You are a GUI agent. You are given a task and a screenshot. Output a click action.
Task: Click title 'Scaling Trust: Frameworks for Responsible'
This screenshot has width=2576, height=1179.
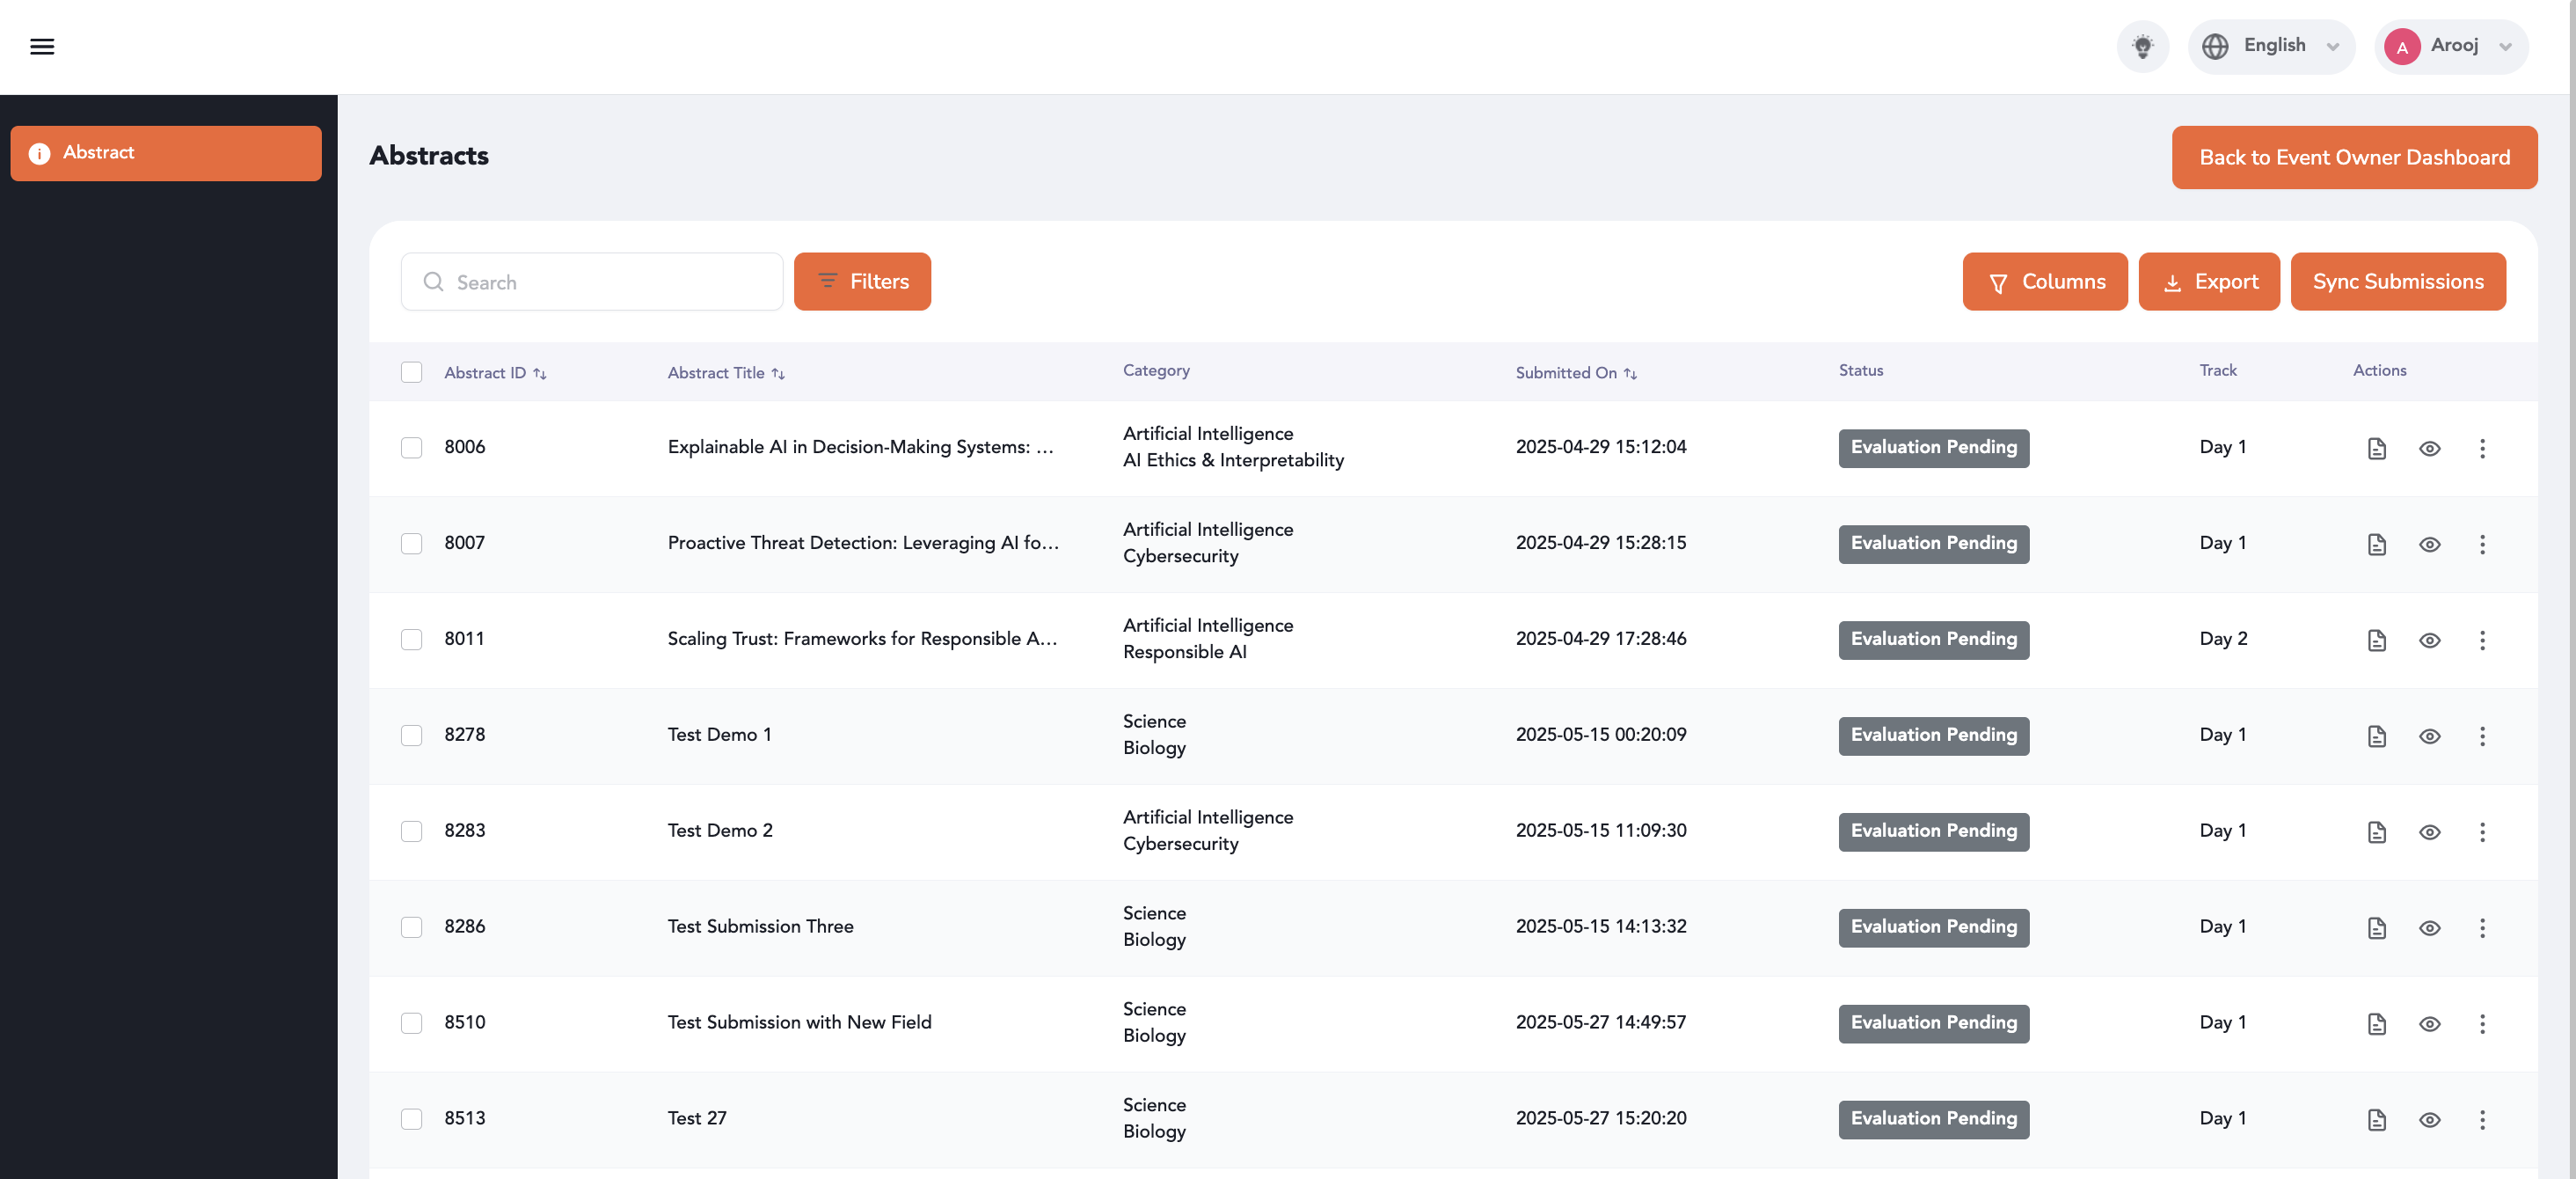tap(861, 639)
